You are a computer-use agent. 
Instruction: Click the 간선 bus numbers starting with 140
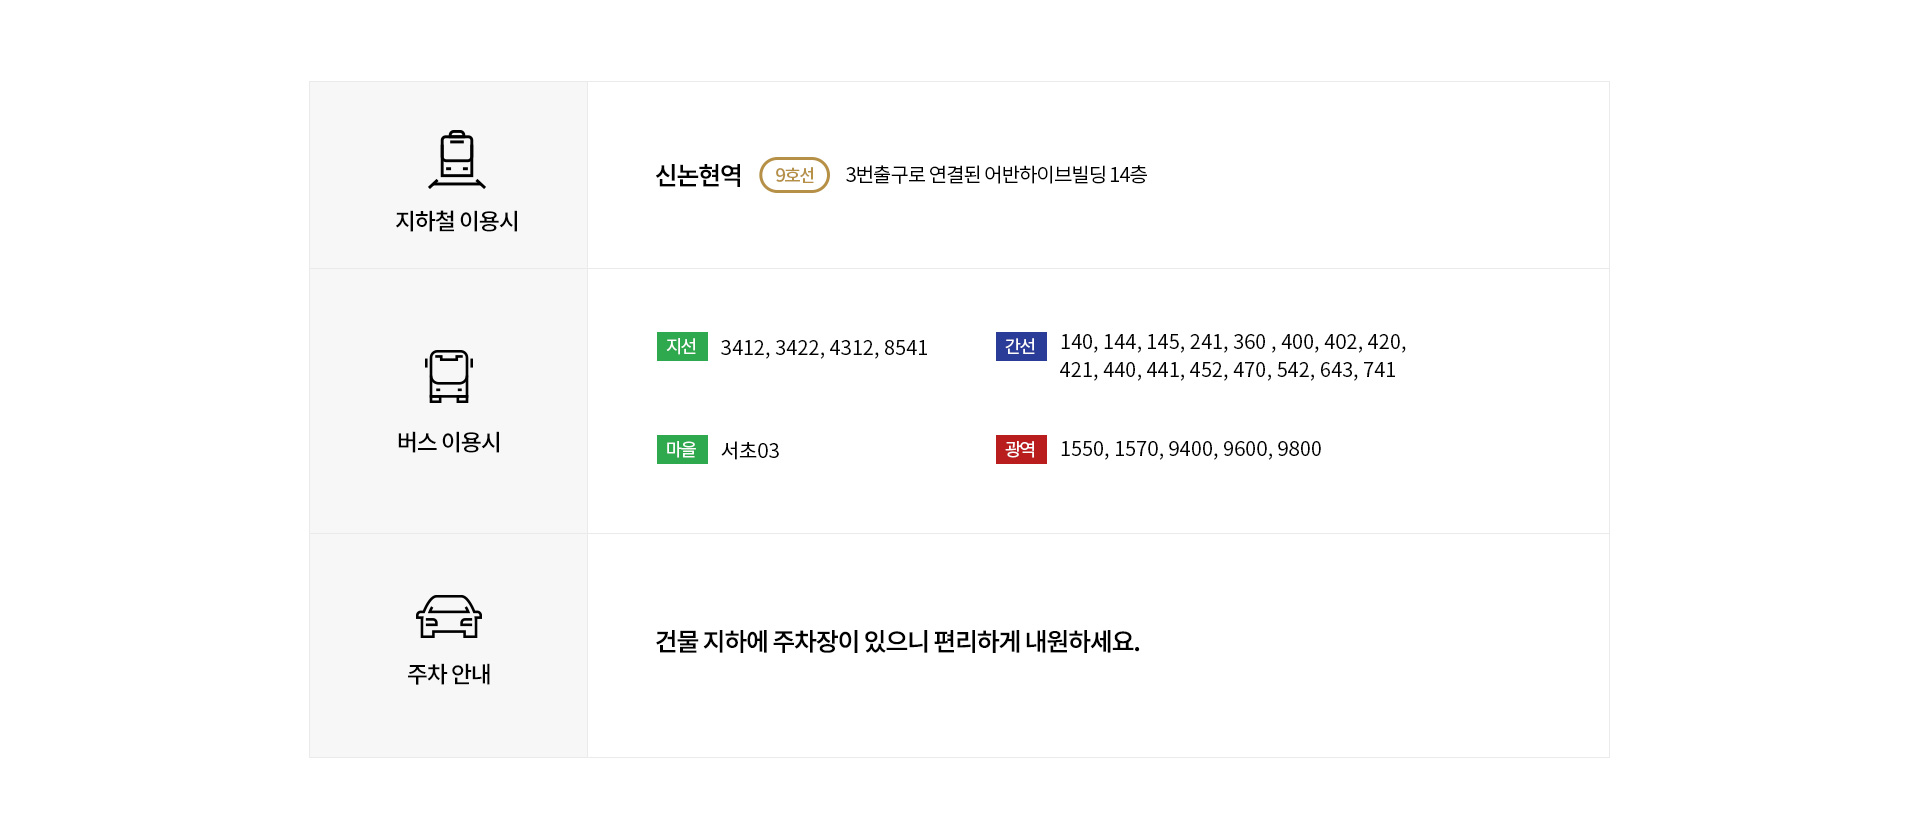(x=1233, y=342)
